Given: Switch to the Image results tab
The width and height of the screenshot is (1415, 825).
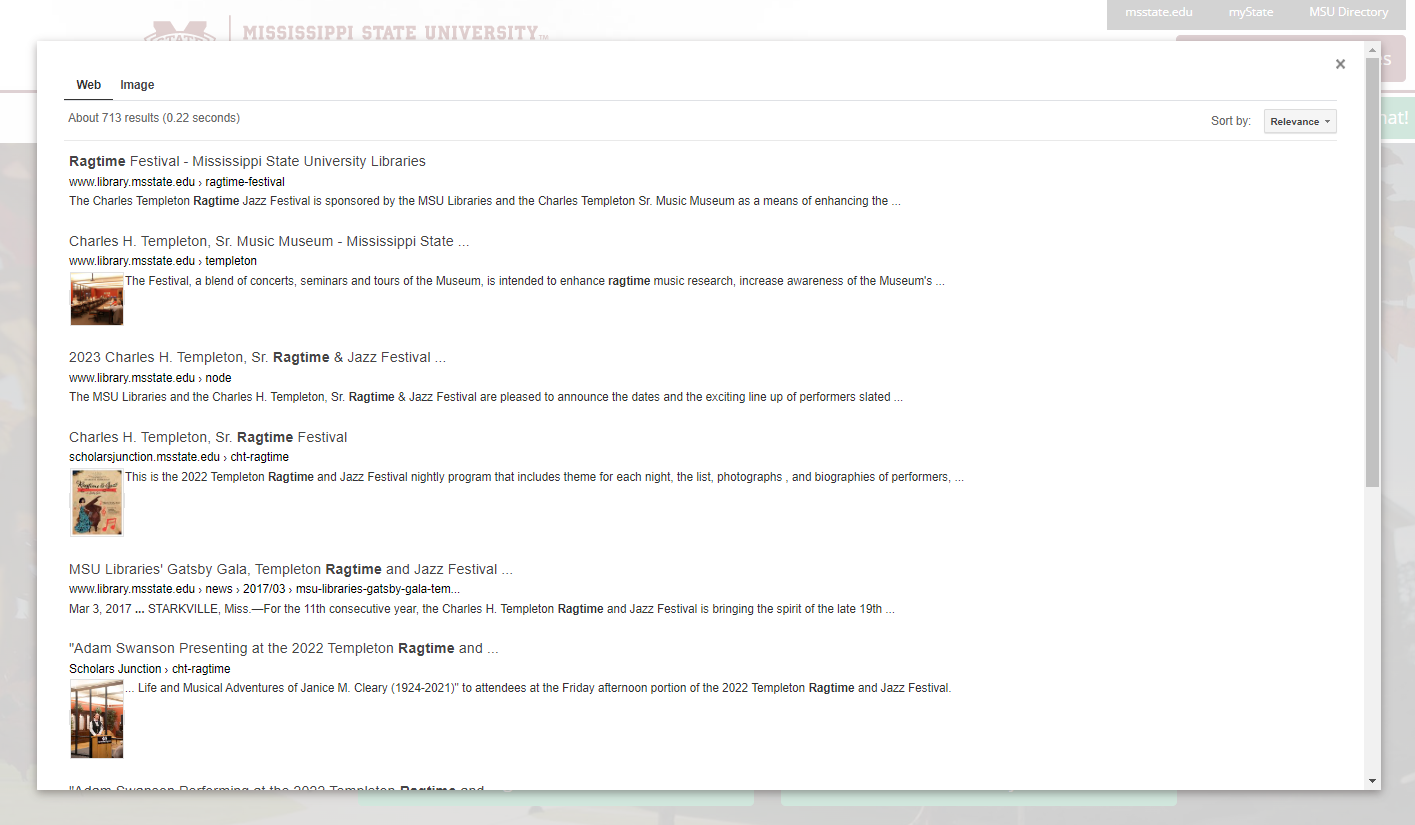Looking at the screenshot, I should [137, 85].
